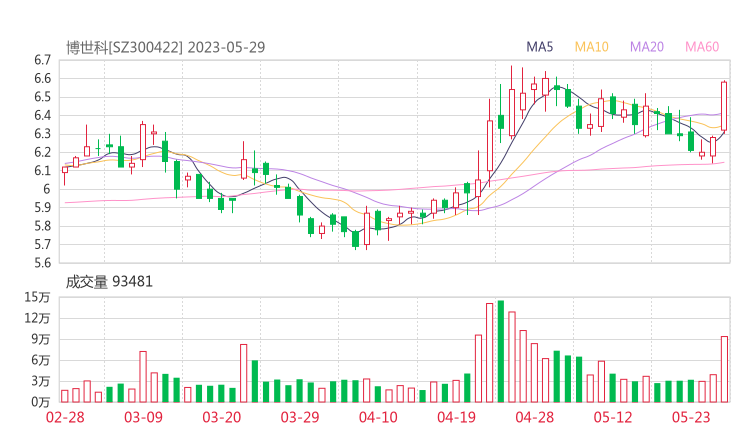Click the 6.7 price axis label
The image size is (740, 440).
[x=42, y=60]
